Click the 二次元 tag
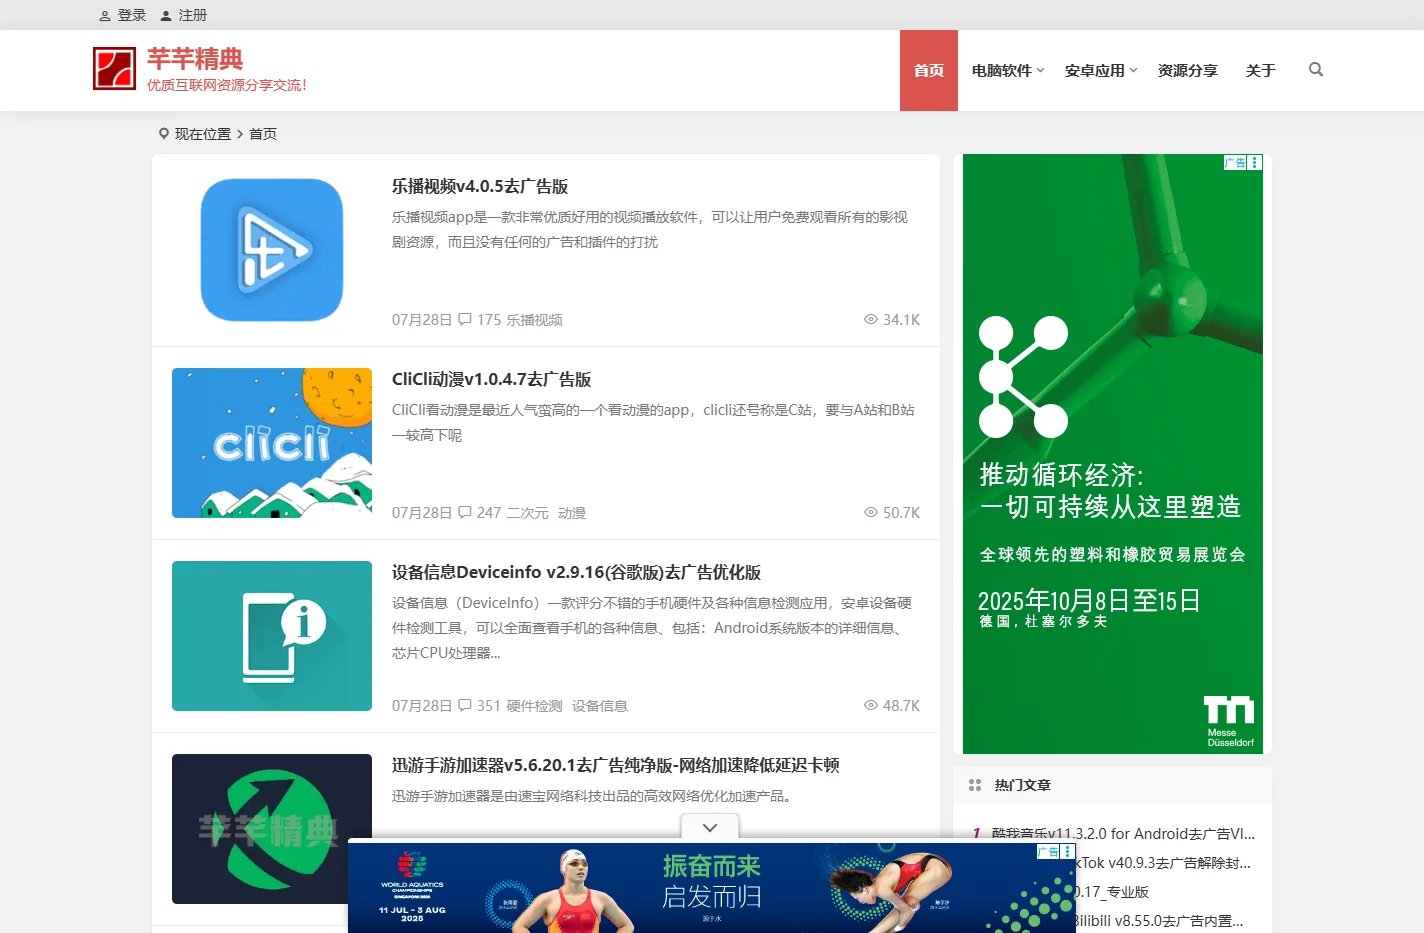The image size is (1424, 933). point(527,513)
